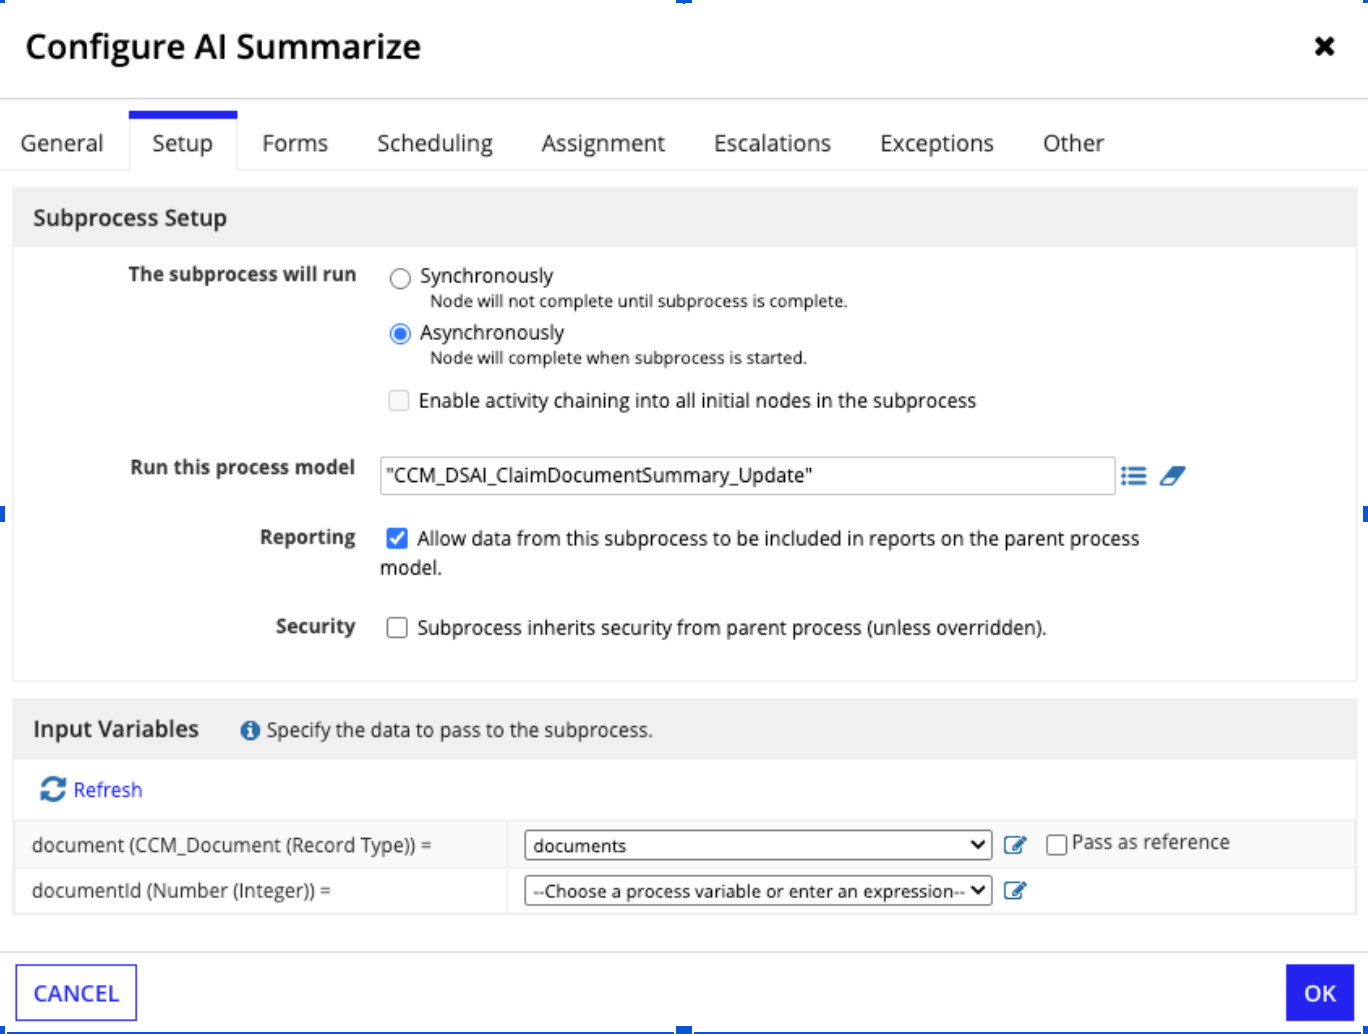Screen dimensions: 1368x1034
Task: Open the documents variable dropdown
Action: [758, 845]
